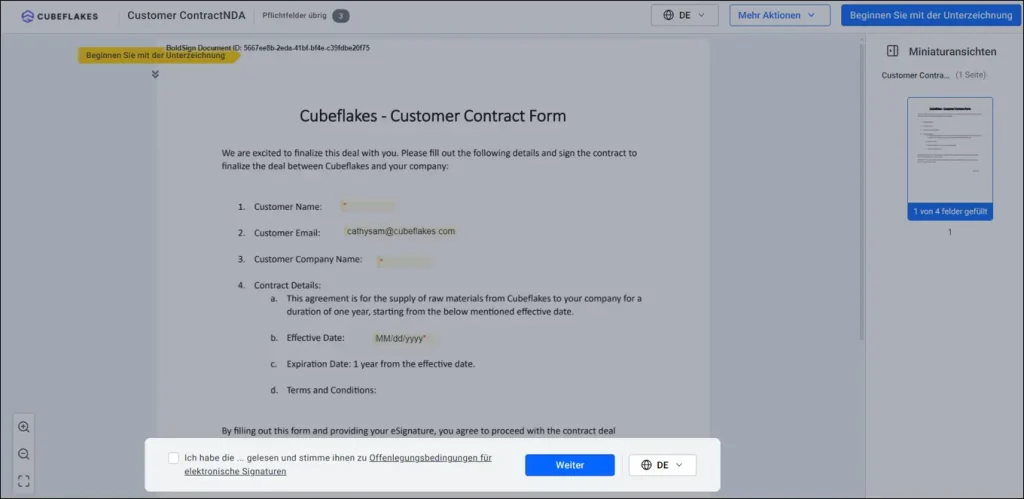The height and width of the screenshot is (499, 1024).
Task: Click the double chevron down arrow icon
Action: 155,74
